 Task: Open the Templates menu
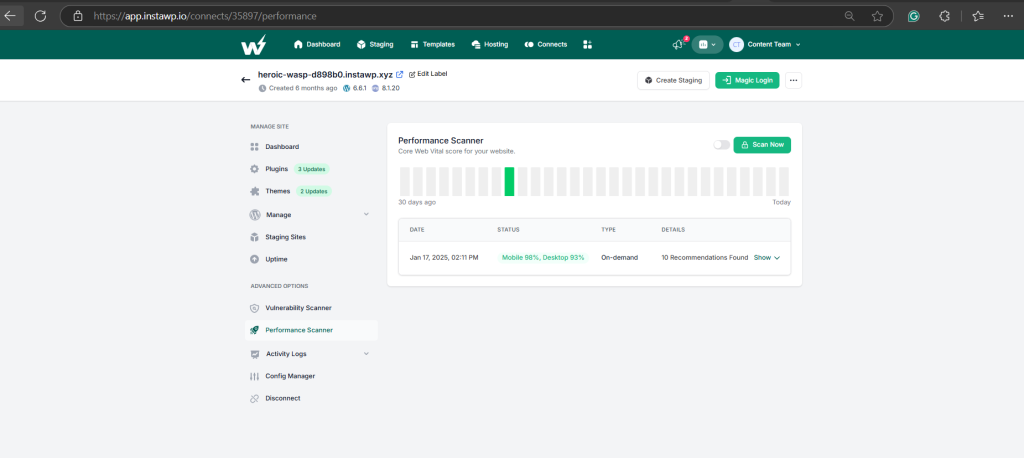432,44
